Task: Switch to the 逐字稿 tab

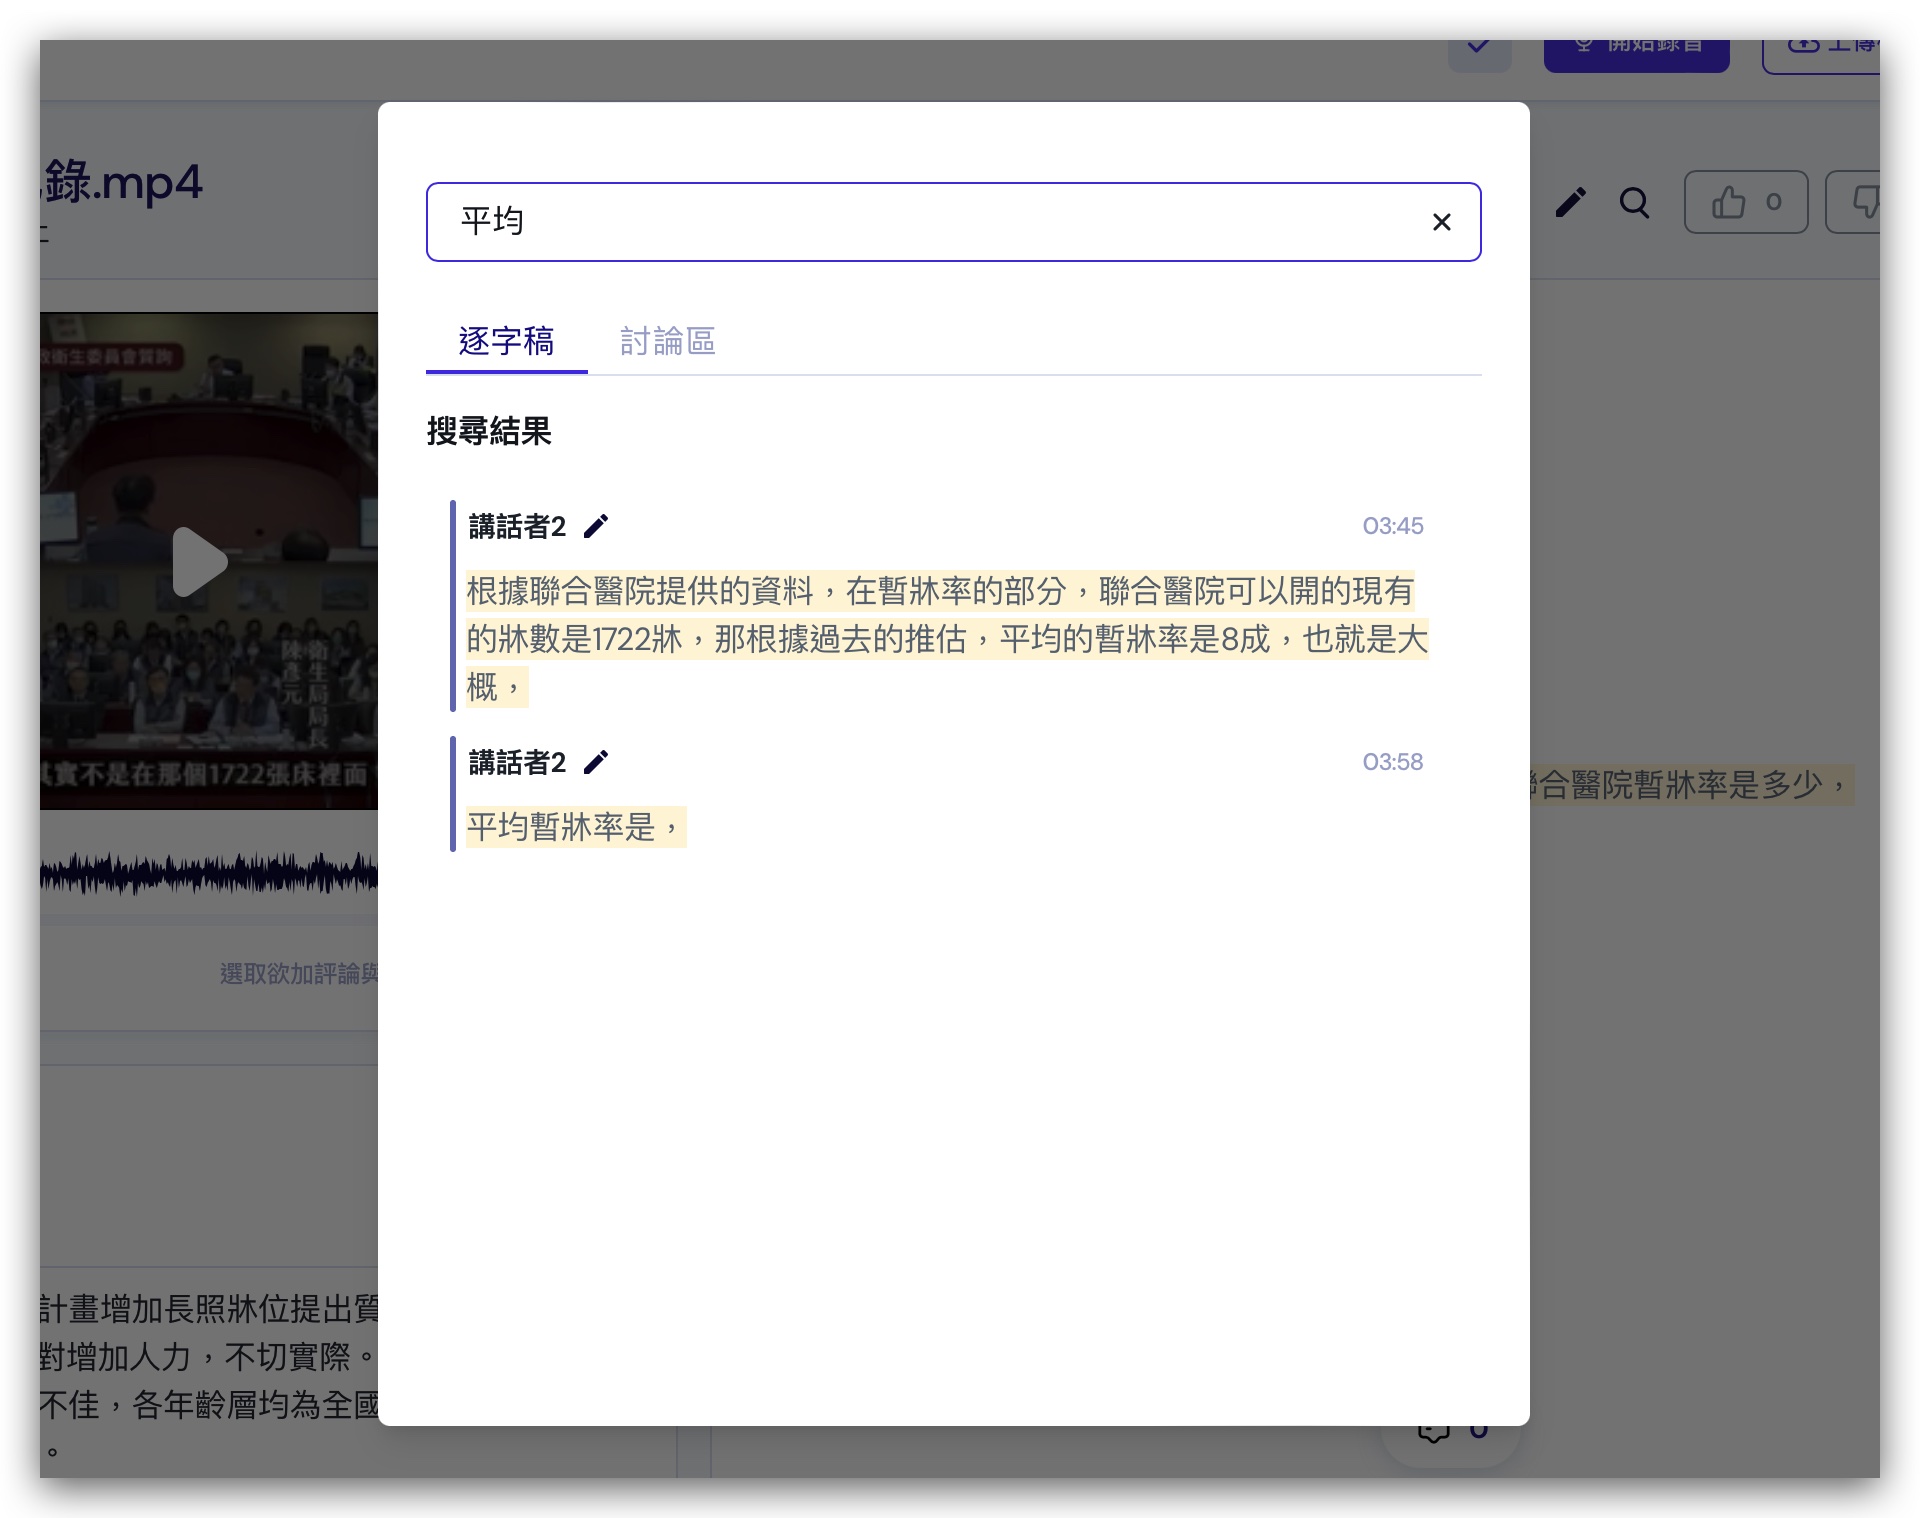Action: (x=506, y=342)
